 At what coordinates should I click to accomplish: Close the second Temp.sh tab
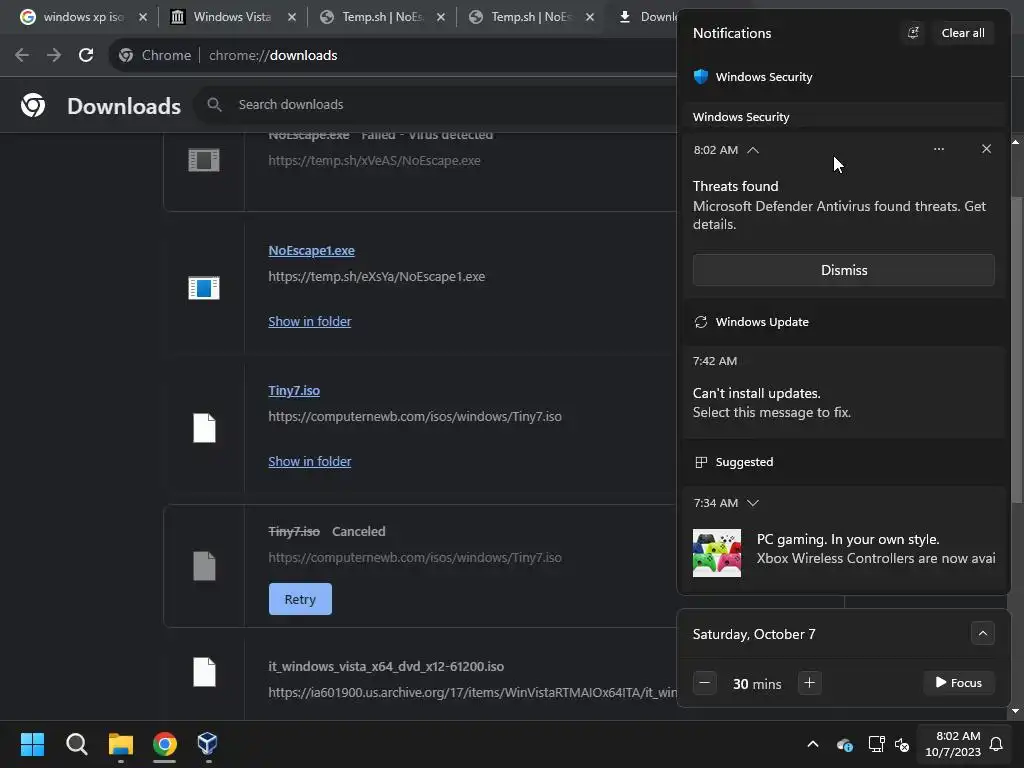click(590, 17)
